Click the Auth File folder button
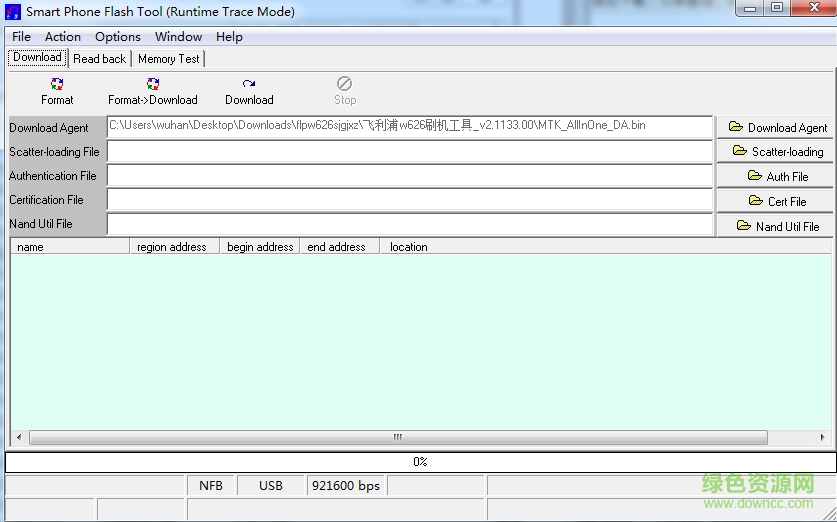837x522 pixels. [x=776, y=176]
